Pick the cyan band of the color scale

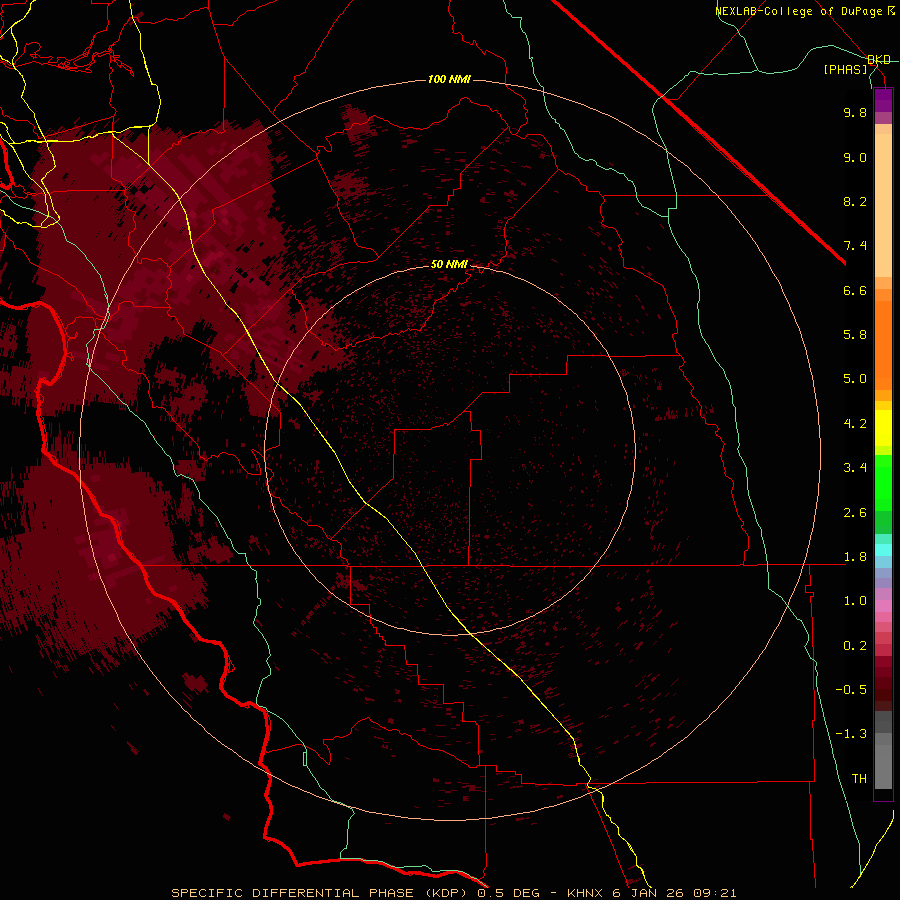883,550
